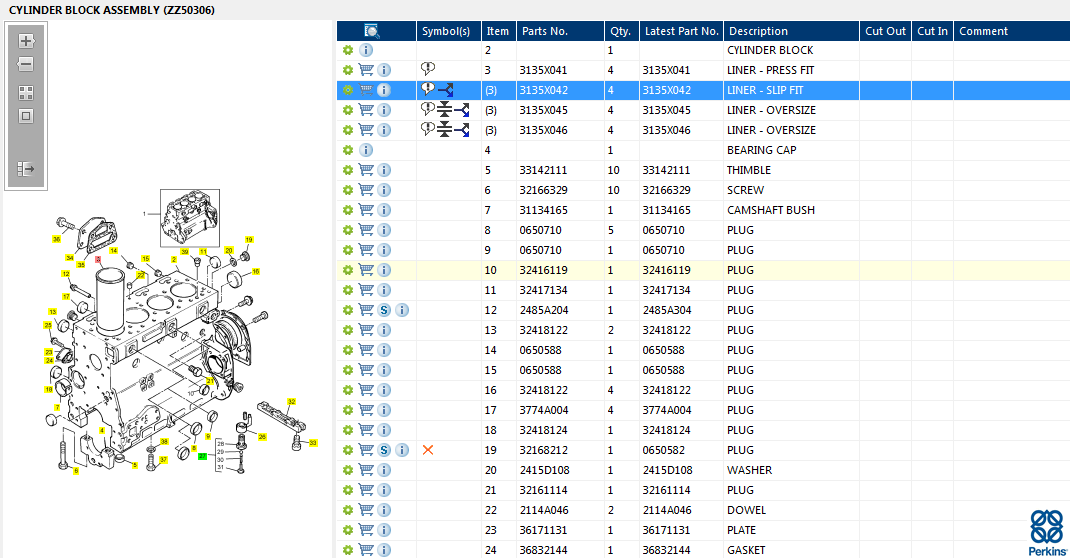Zoom in on the parts diagram
Screen dimensions: 1070x558
(x=26, y=41)
